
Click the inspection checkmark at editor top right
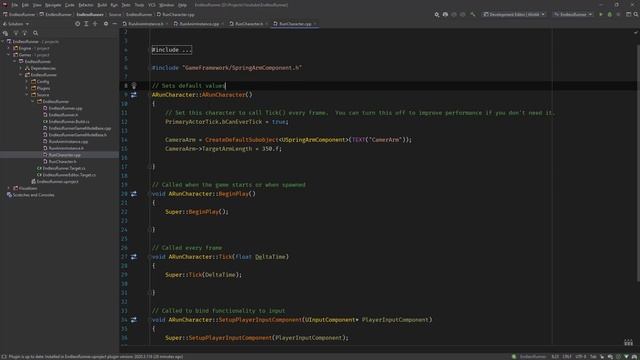click(636, 32)
